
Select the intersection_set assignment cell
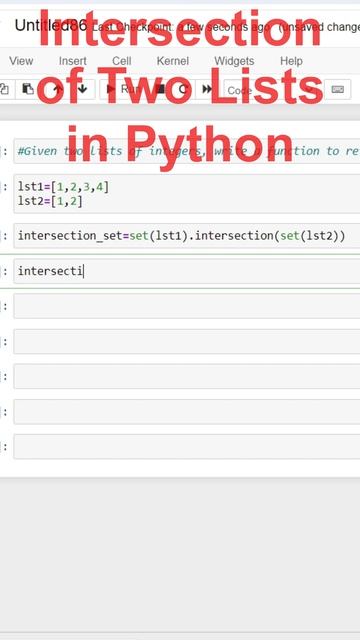tap(187, 236)
